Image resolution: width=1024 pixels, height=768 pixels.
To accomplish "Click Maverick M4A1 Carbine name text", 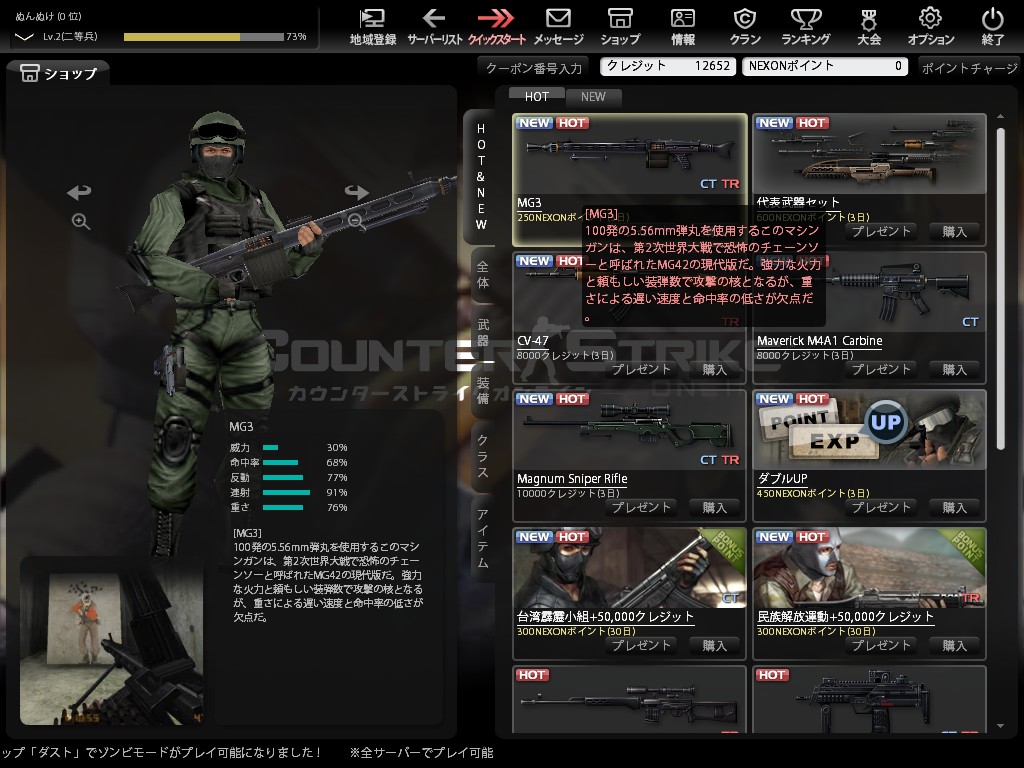I will tap(820, 341).
